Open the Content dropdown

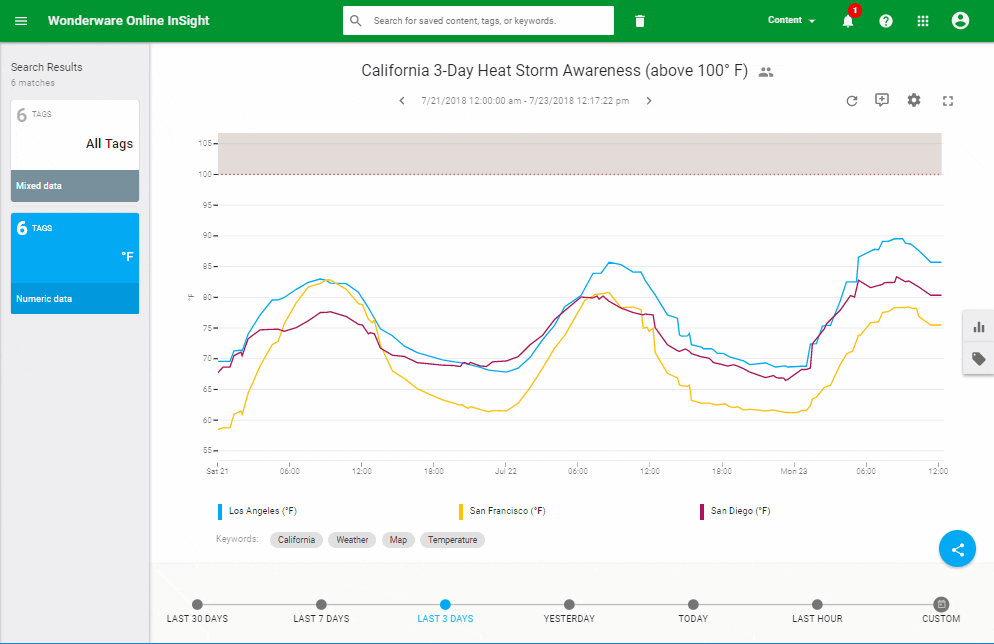coord(791,20)
